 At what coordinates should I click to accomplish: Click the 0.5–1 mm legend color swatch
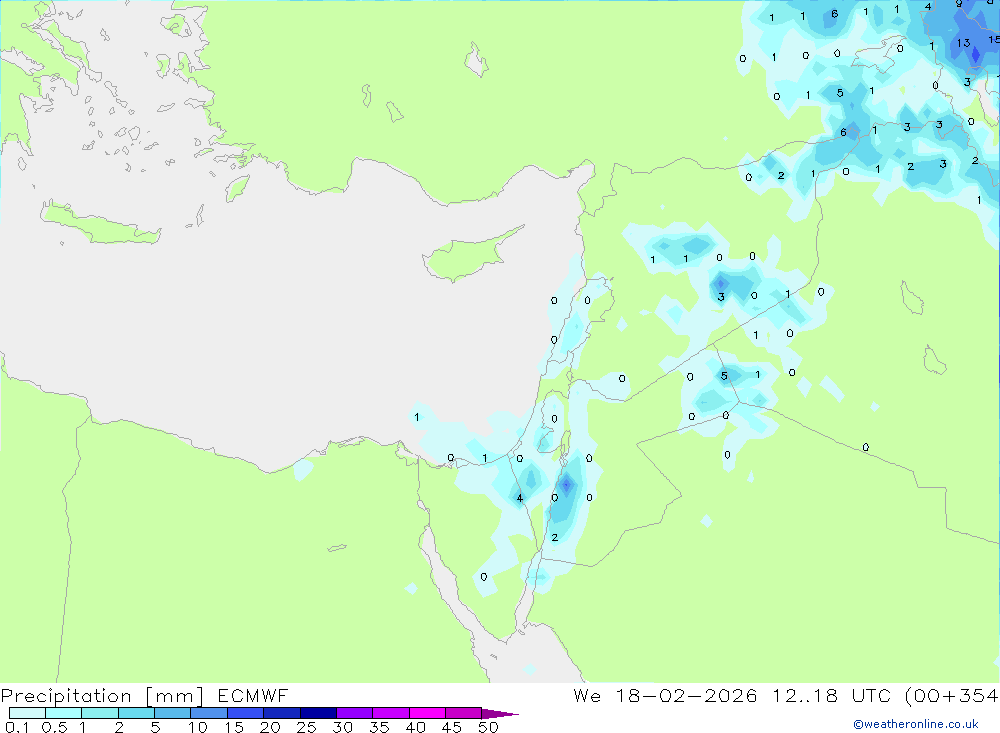[x=63, y=713]
